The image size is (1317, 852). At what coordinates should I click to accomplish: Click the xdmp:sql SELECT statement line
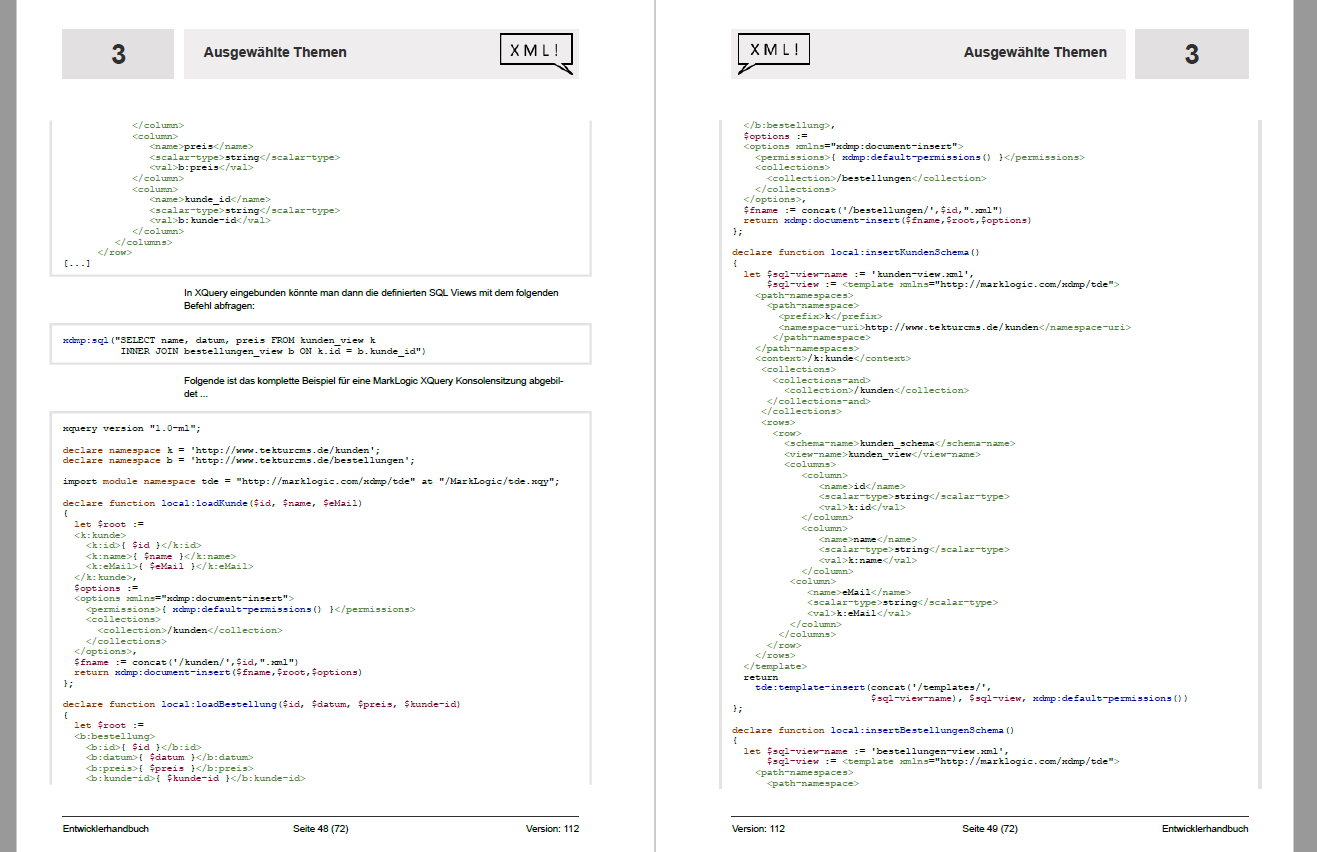click(x=218, y=341)
